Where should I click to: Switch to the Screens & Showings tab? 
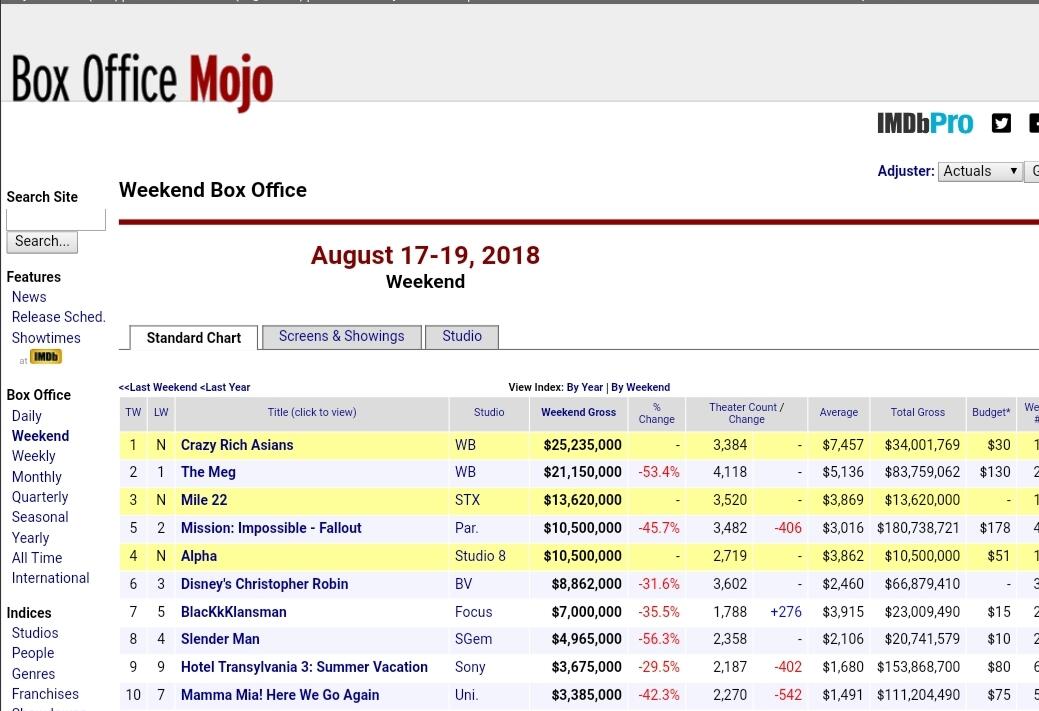[x=341, y=337]
